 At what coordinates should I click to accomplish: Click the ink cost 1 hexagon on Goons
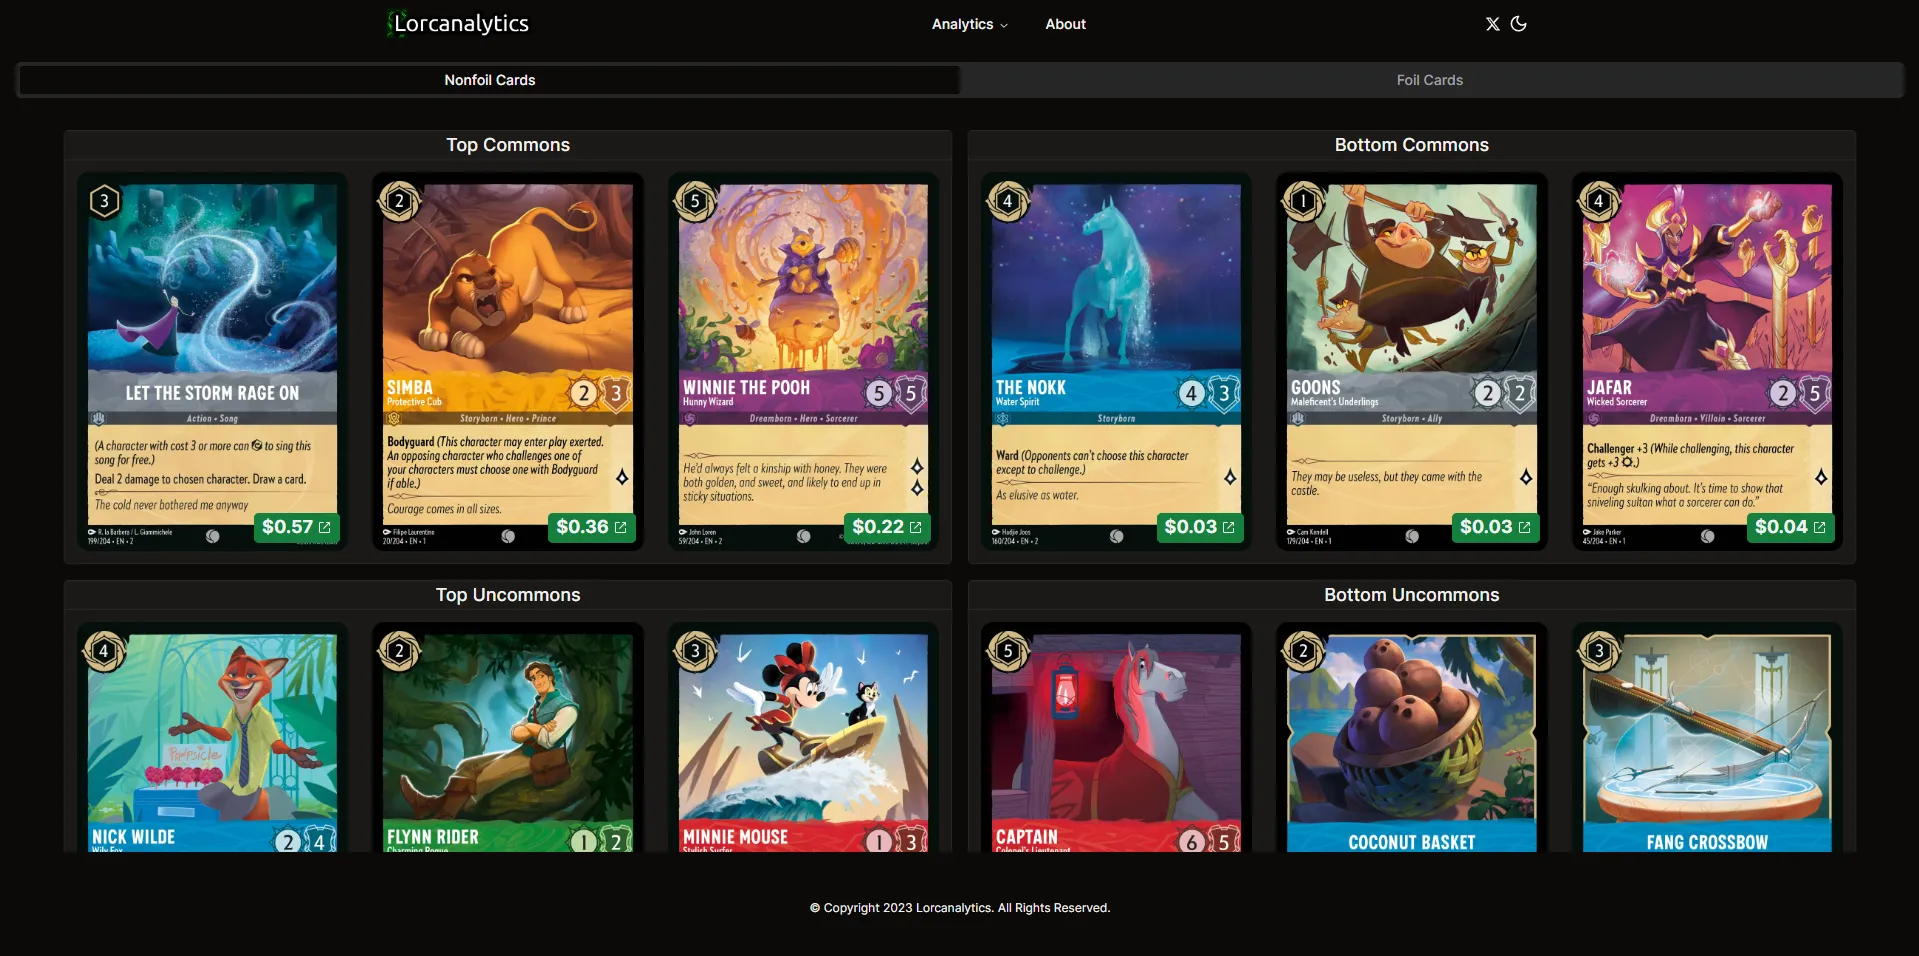tap(1303, 201)
